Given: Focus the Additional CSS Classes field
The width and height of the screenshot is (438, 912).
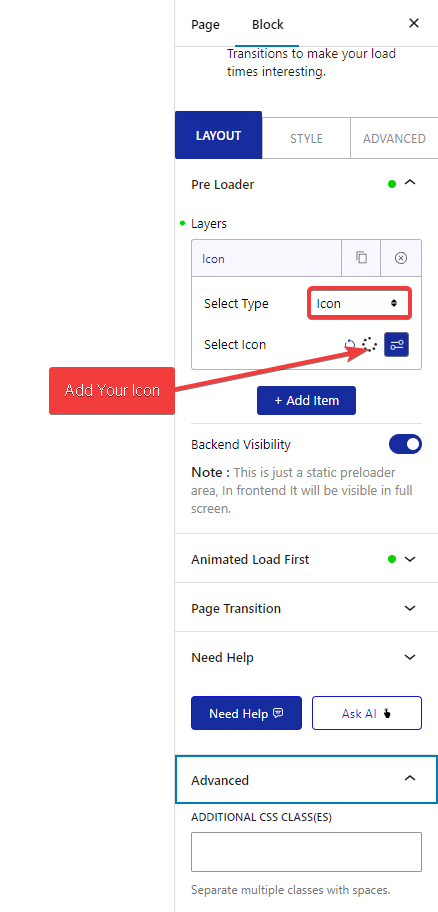Looking at the screenshot, I should 307,852.
